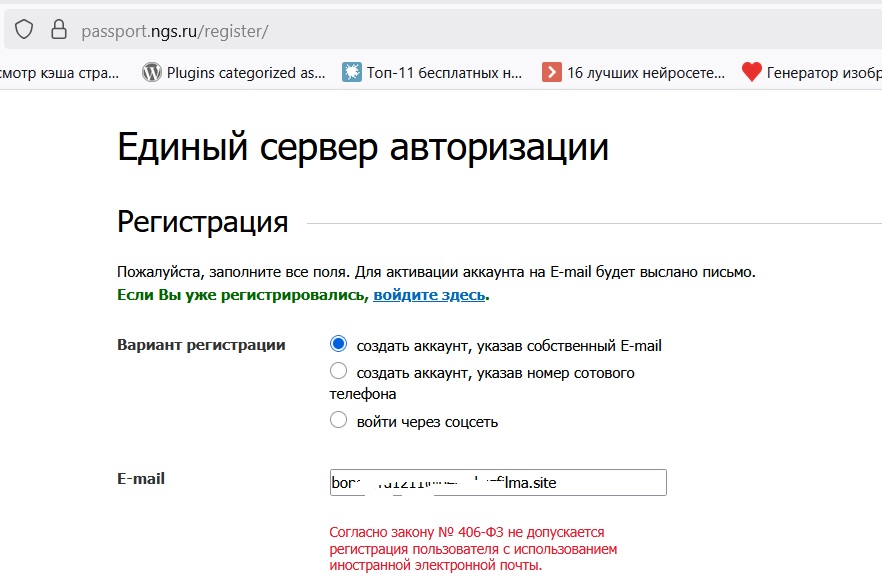Click the red 406-ФЗ error message
The width and height of the screenshot is (882, 583).
473,549
